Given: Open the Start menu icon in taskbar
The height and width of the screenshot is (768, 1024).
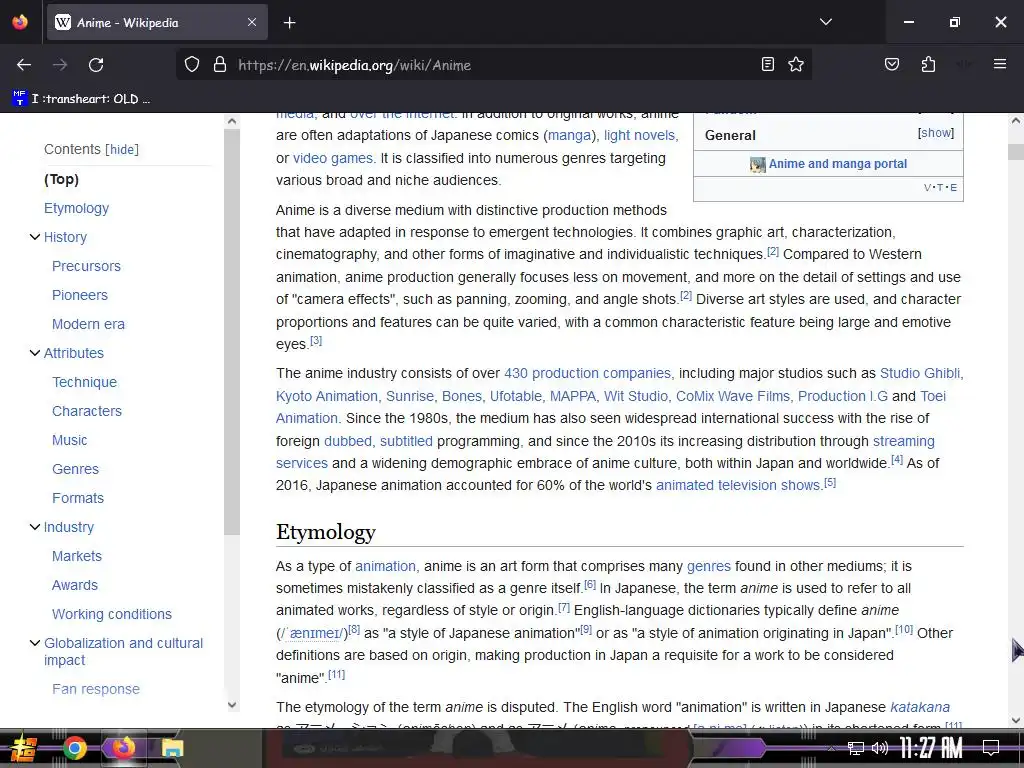Looking at the screenshot, I should [x=24, y=748].
